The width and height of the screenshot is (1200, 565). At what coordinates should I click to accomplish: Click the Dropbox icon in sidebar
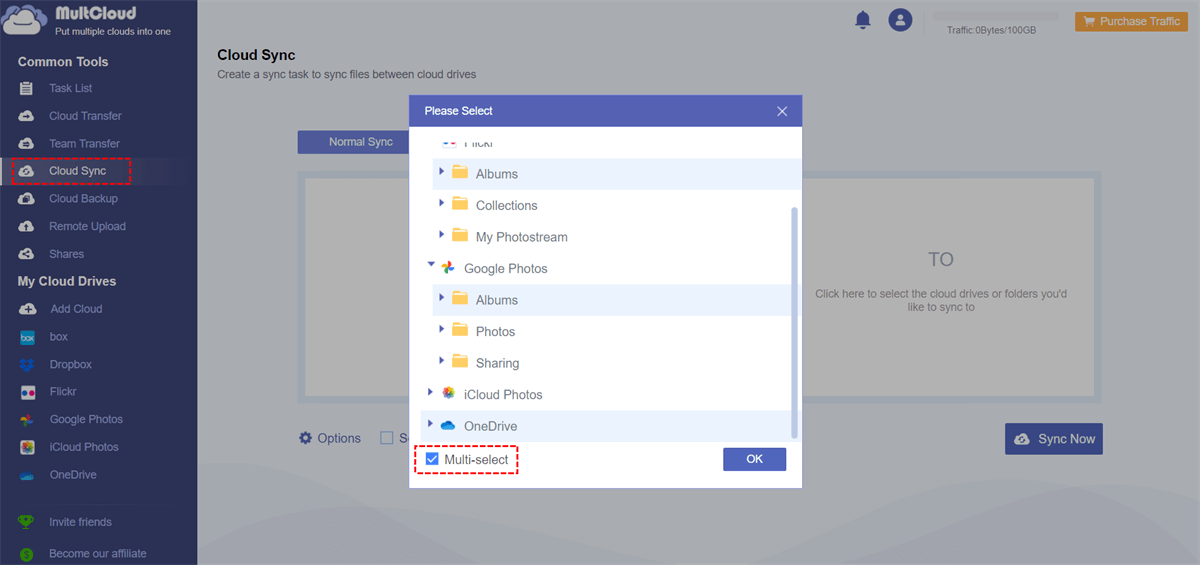28,365
